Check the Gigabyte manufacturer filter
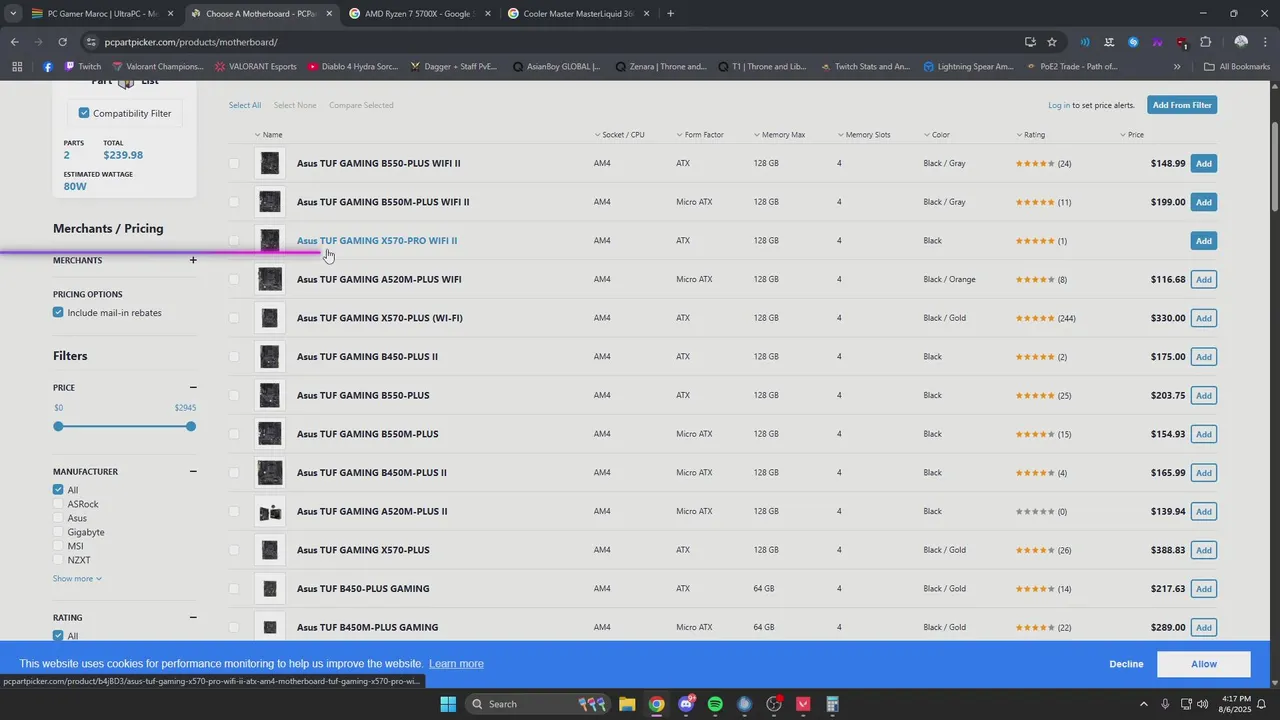1280x720 pixels. coord(58,532)
